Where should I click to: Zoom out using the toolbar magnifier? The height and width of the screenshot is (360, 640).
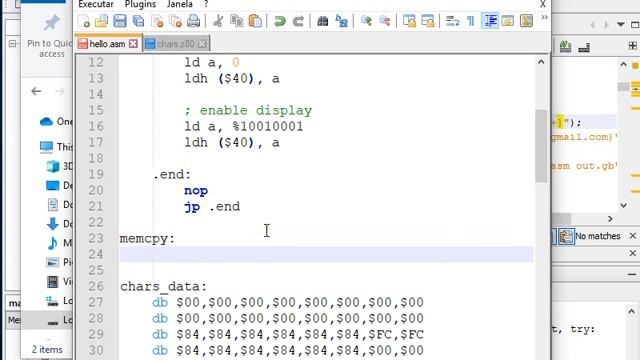tap(384, 21)
